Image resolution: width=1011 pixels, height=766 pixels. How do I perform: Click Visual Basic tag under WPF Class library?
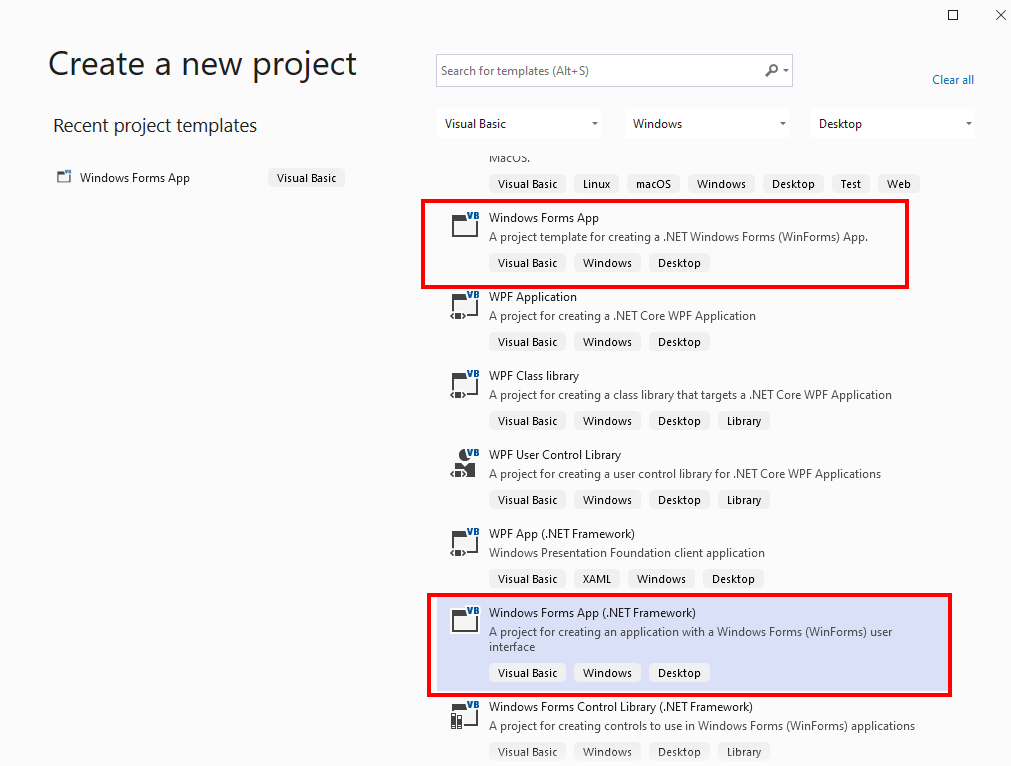pos(527,421)
